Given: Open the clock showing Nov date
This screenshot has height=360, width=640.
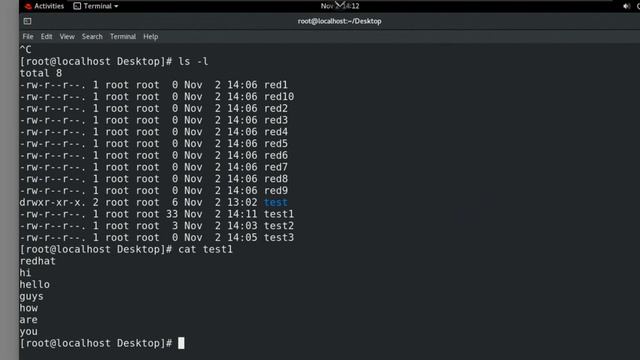Looking at the screenshot, I should click(340, 6).
